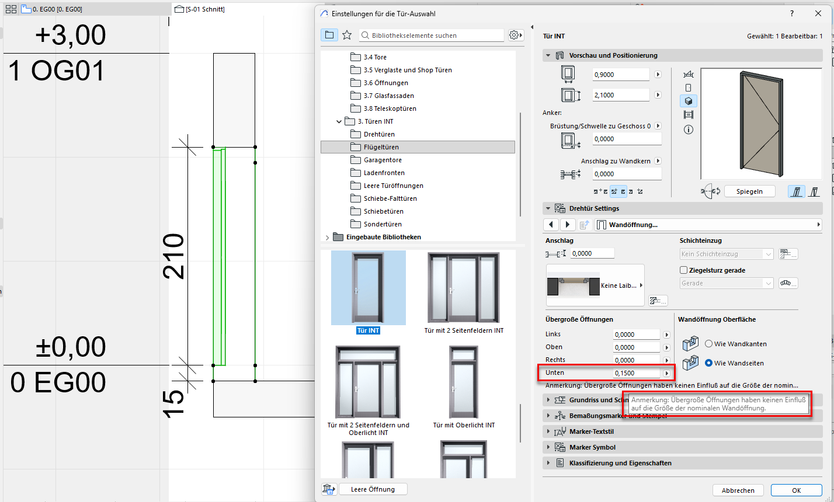Viewport: 834px width, 502px height.
Task: Select the Wie Wandseiten radio option
Action: pos(708,363)
